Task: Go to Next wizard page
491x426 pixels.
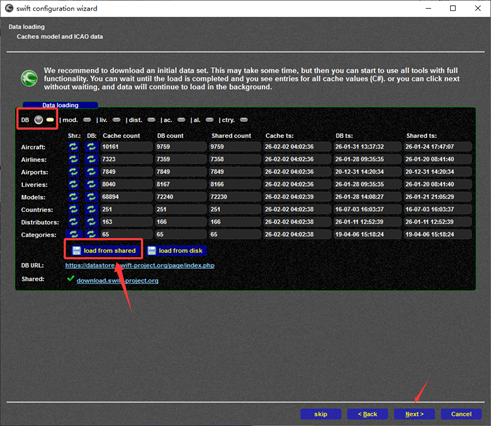Action: pyautogui.click(x=414, y=414)
